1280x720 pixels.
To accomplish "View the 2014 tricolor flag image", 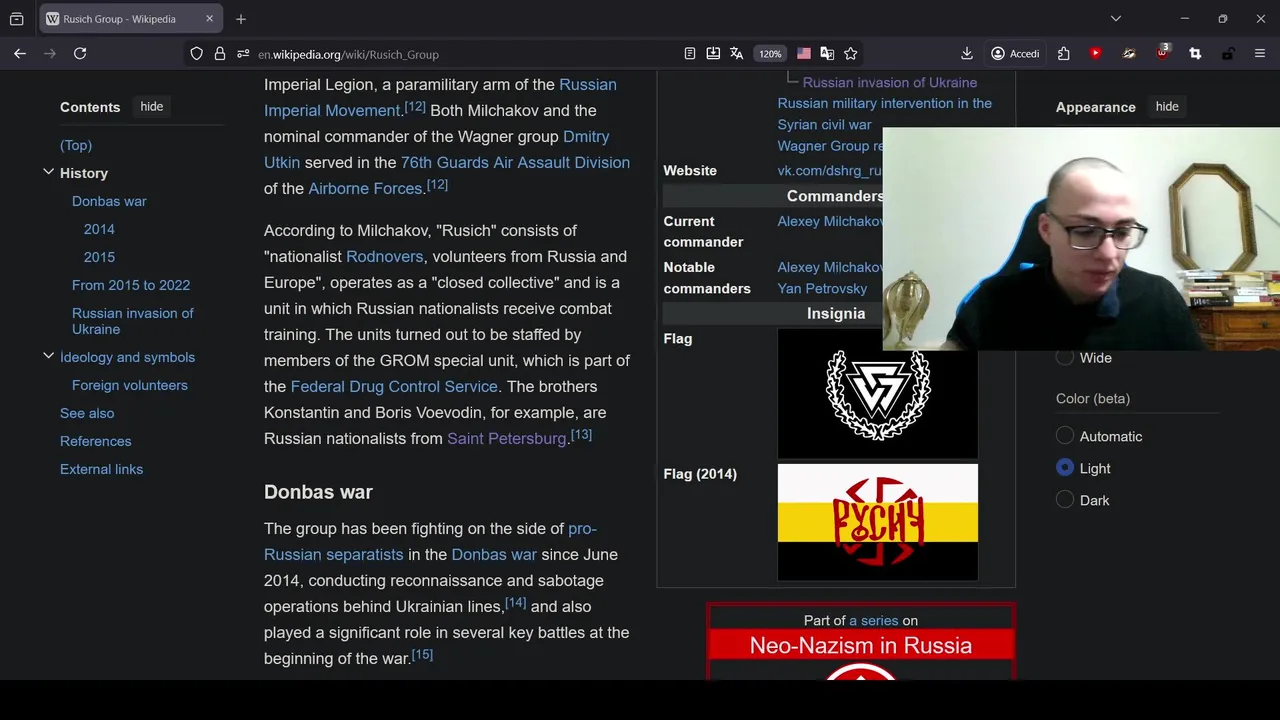I will [x=878, y=522].
